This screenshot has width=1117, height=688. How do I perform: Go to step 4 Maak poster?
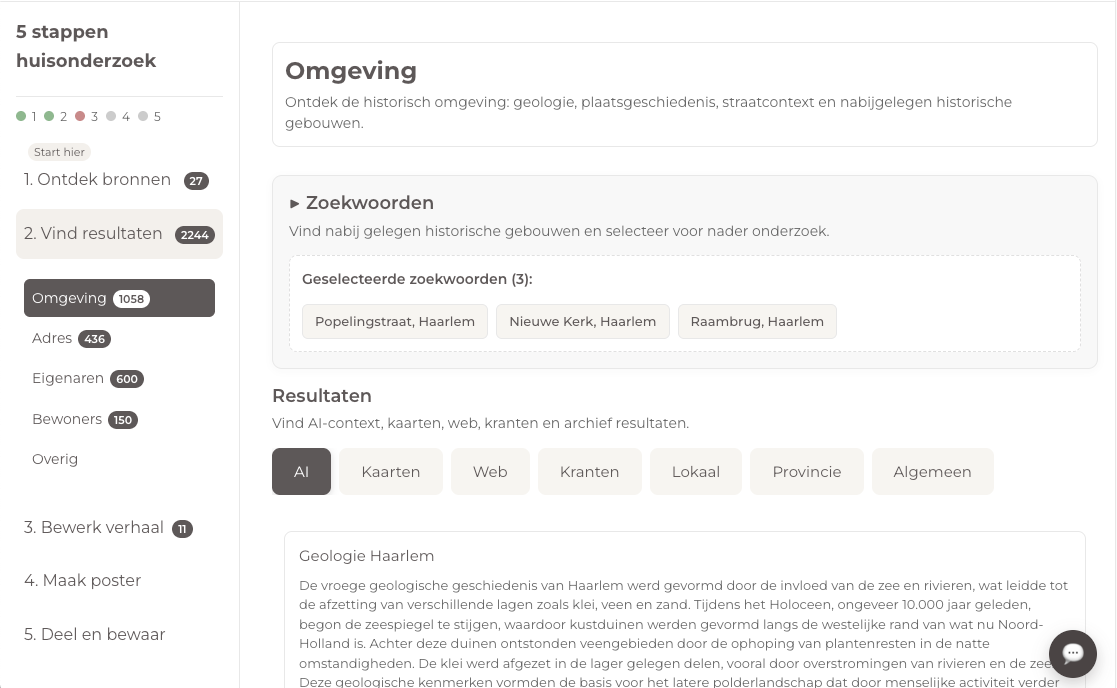pos(82,581)
